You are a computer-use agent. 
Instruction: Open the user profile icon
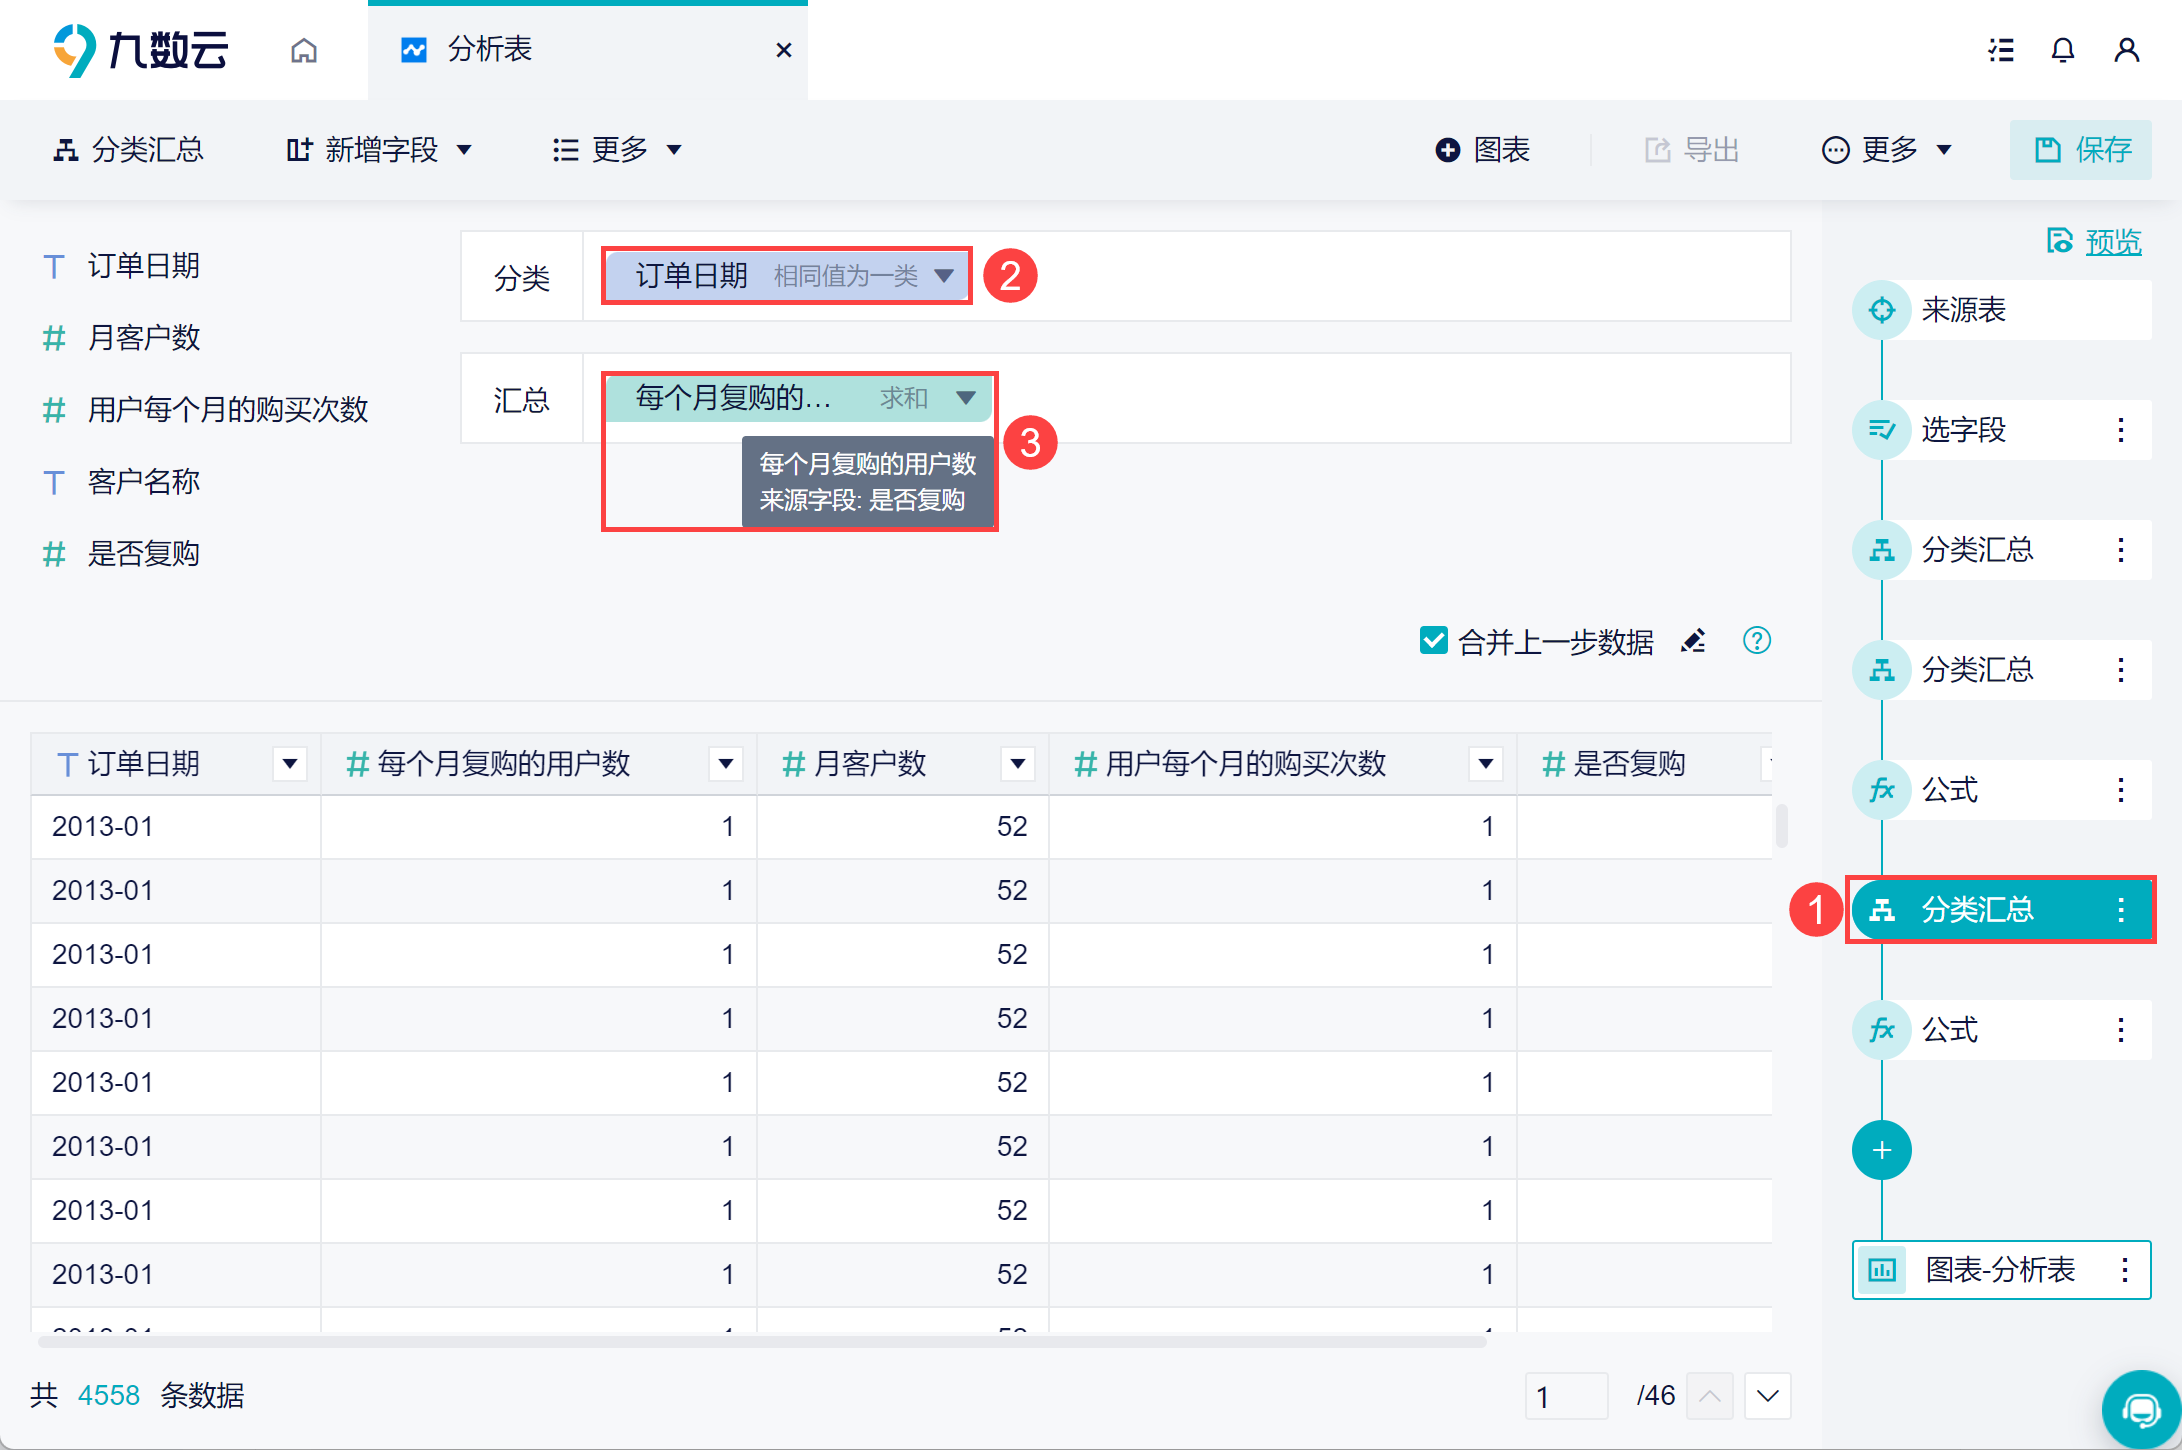click(2126, 50)
